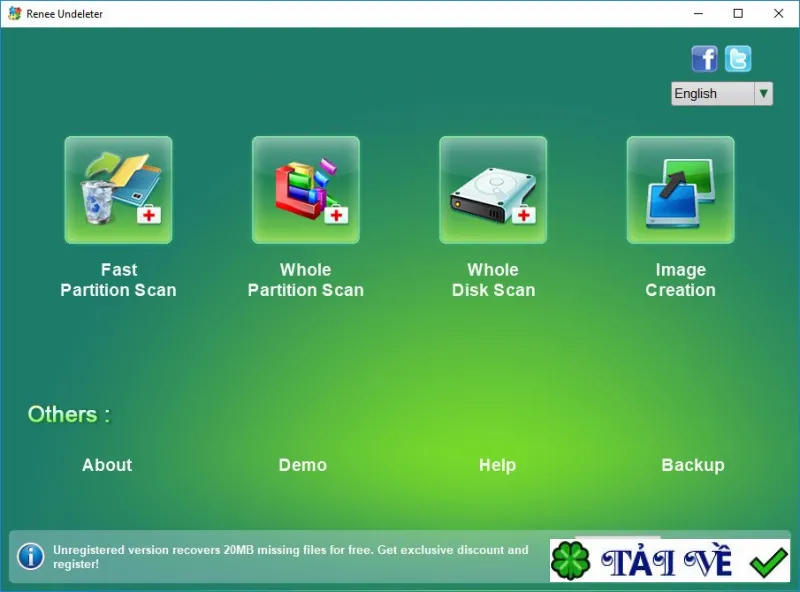Image resolution: width=800 pixels, height=592 pixels.
Task: Click the unregistered version discount message
Action: (291, 557)
